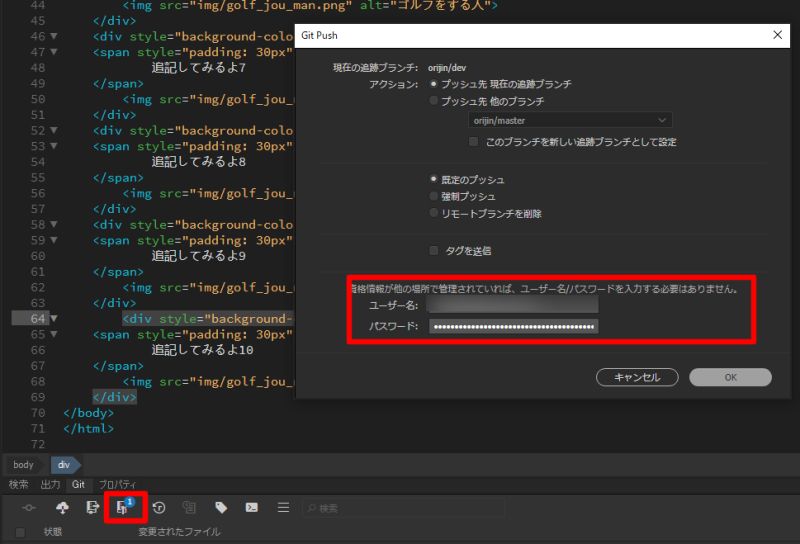Click the </body> closing tag on line 70
Viewport: 800px width, 544px height.
click(x=88, y=413)
